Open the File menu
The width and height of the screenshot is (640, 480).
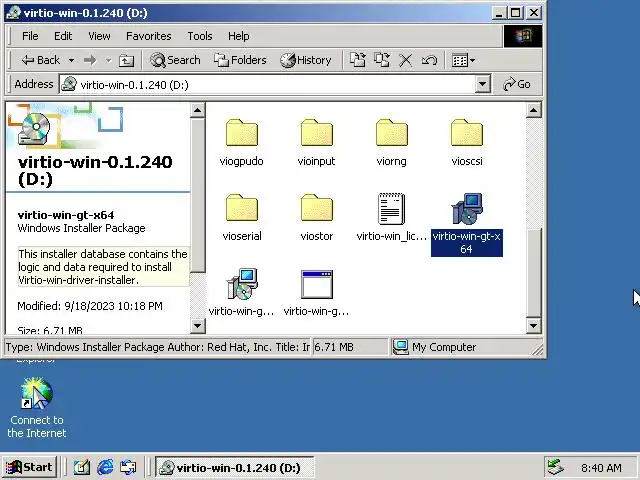30,36
